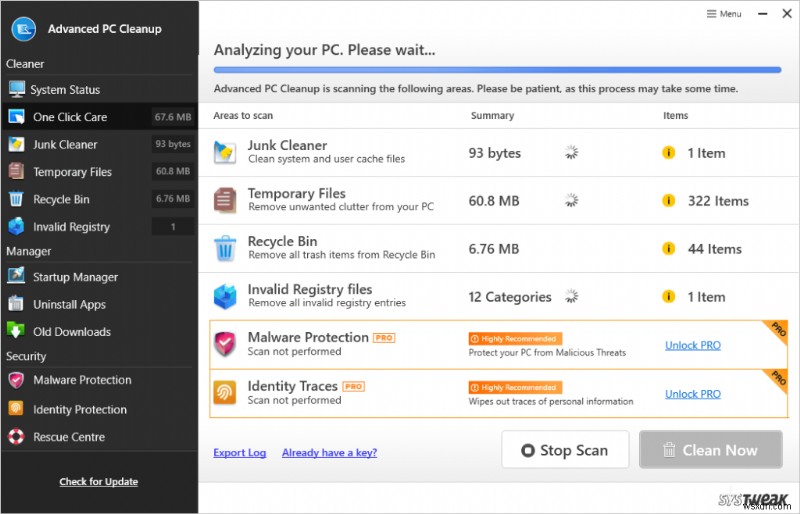Click the Rescue Centre lifebuoy icon

[x=16, y=436]
